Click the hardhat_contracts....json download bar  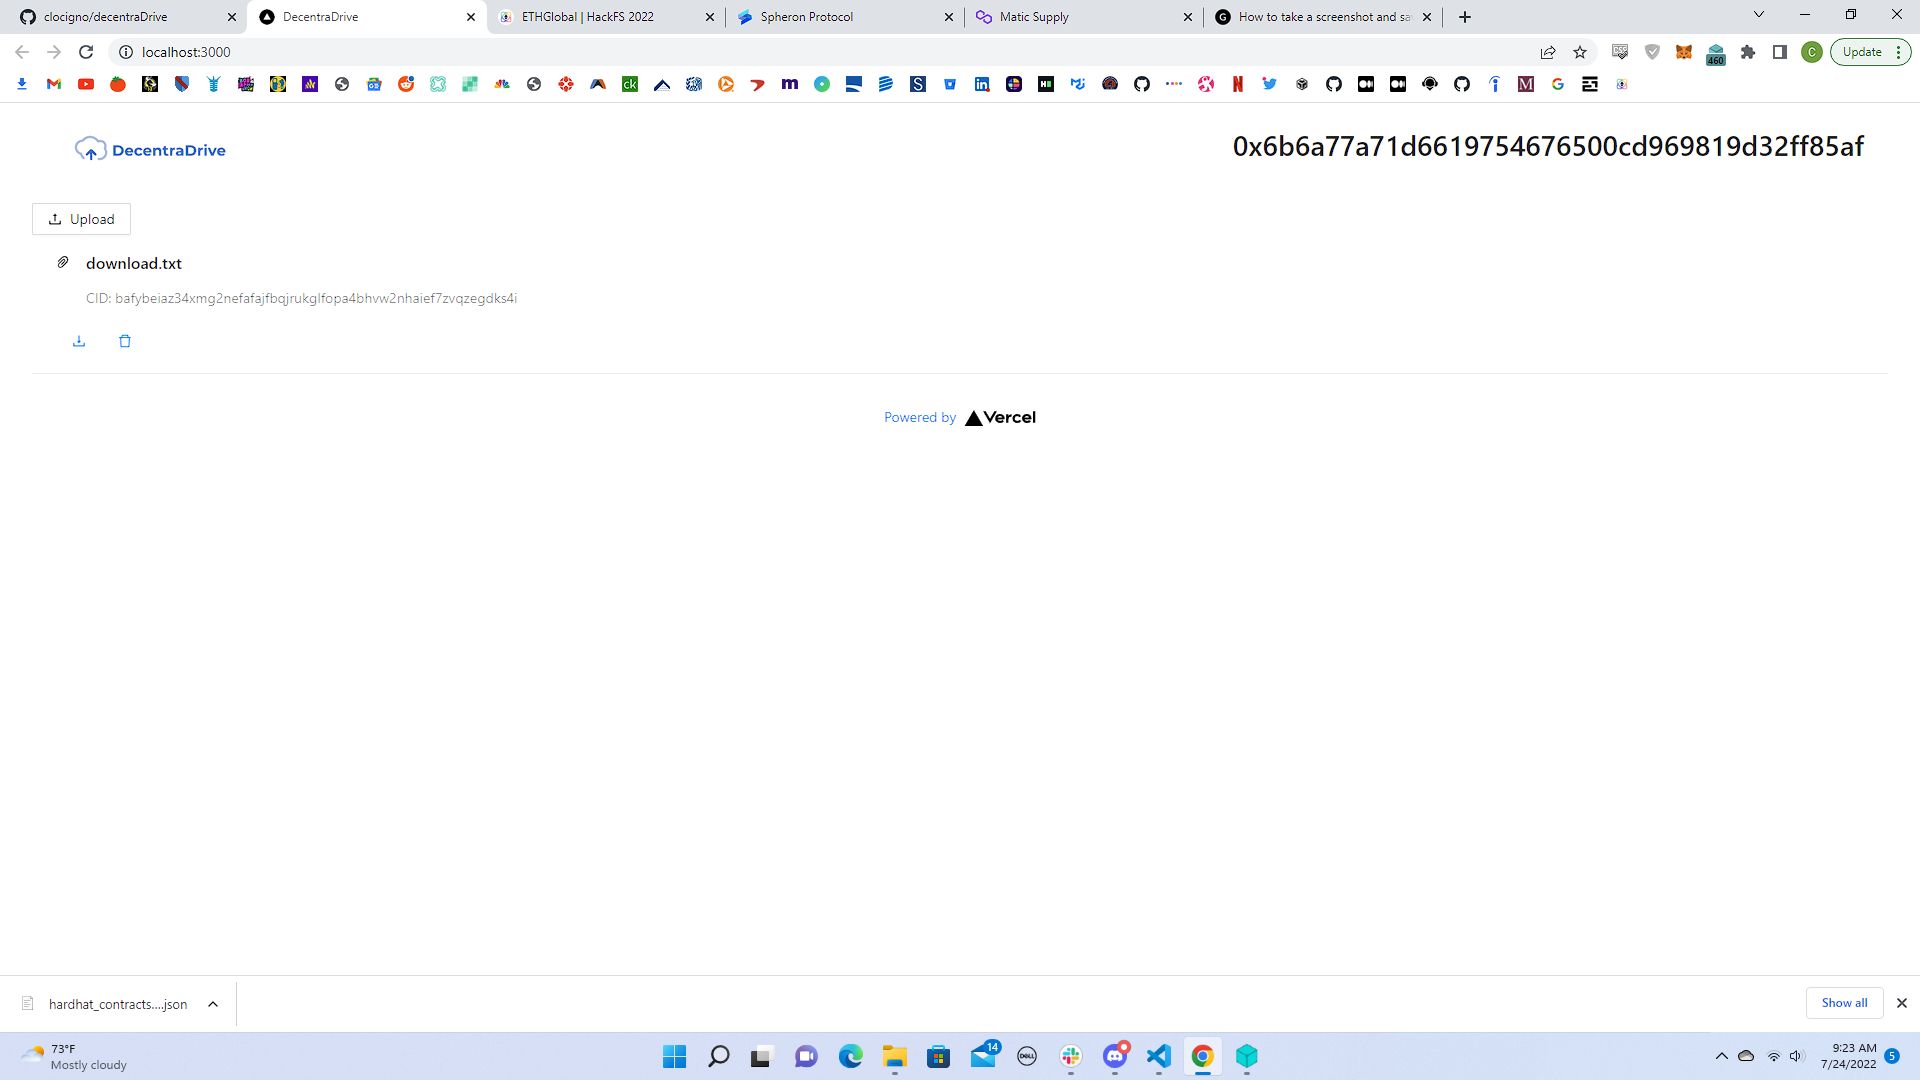coord(117,1004)
